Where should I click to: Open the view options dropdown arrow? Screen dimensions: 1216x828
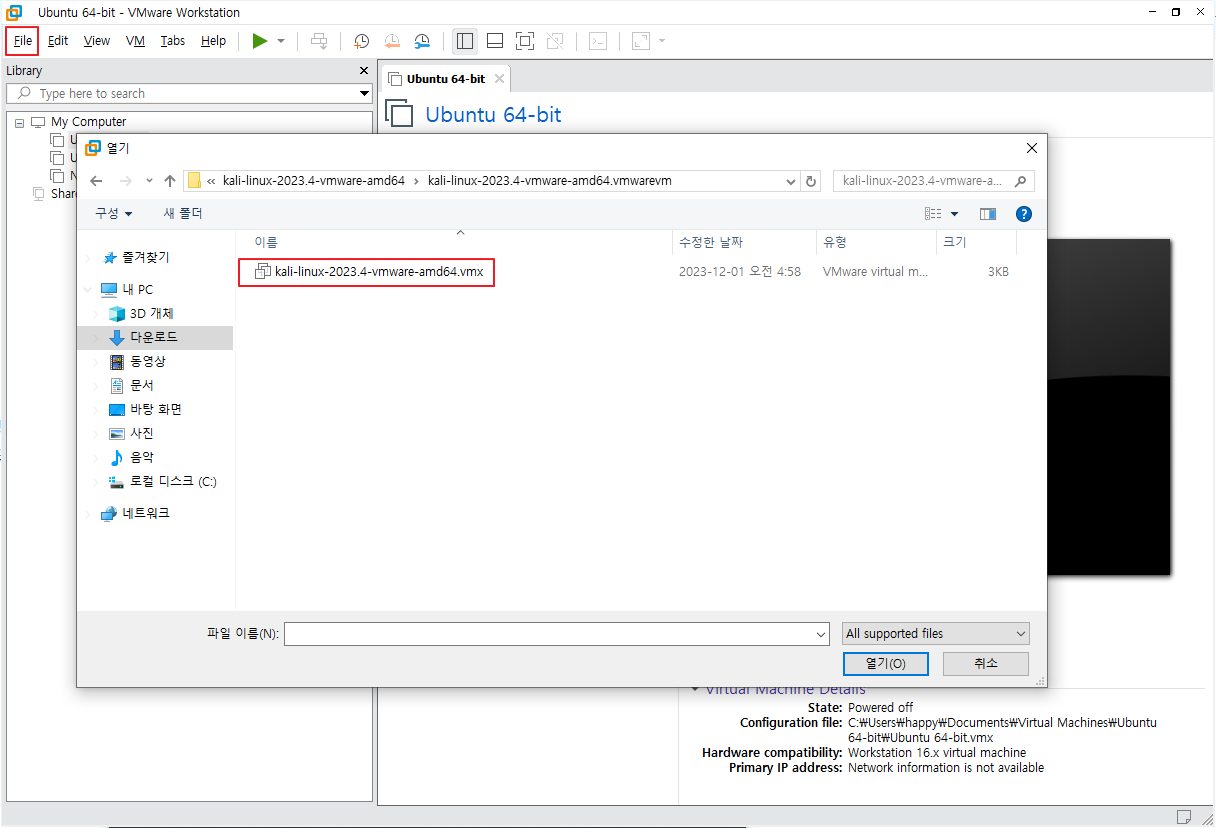954,214
